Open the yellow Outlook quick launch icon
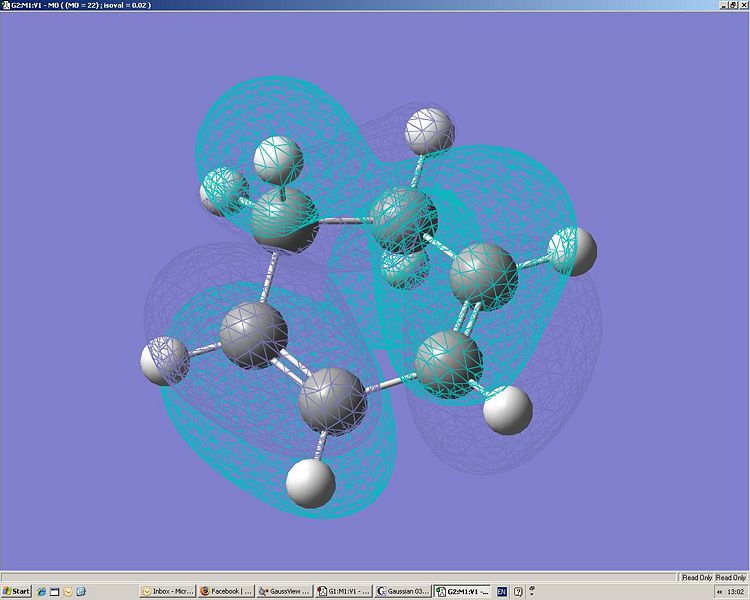 [x=67, y=591]
